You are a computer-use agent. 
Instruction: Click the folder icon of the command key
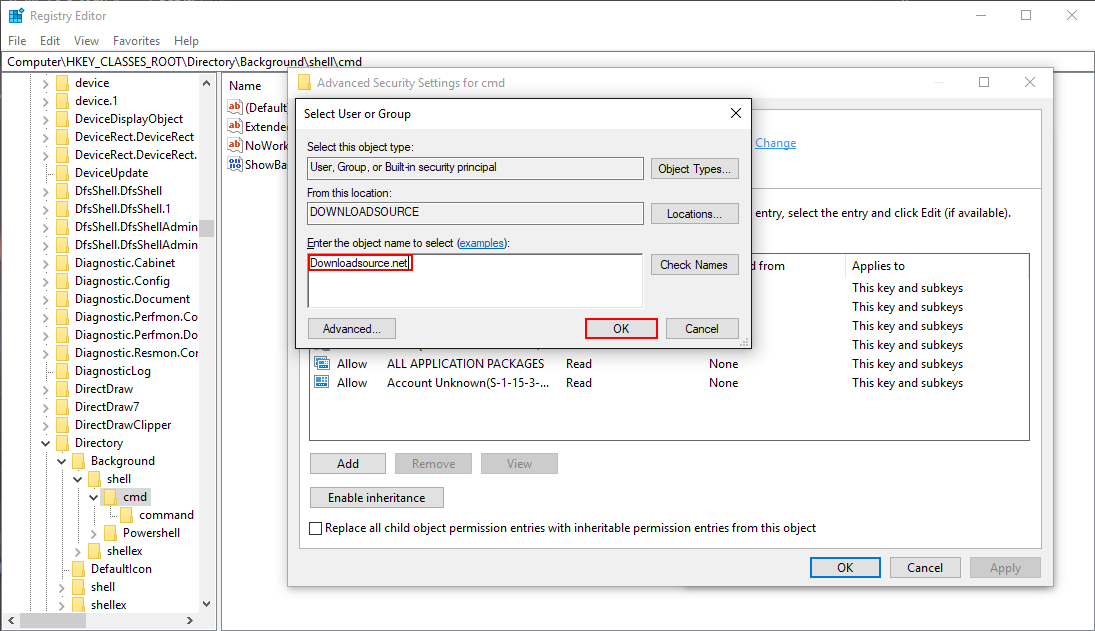point(126,514)
